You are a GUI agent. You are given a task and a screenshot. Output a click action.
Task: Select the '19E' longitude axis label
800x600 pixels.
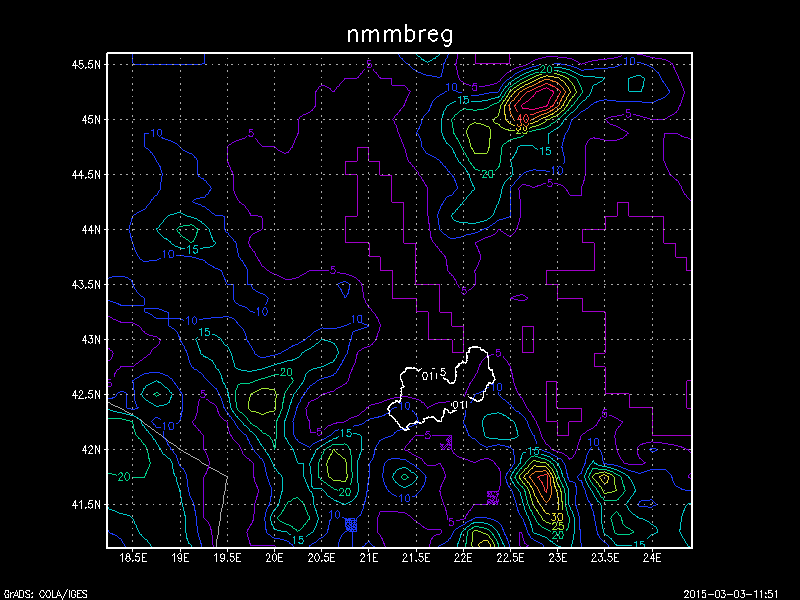pos(180,558)
